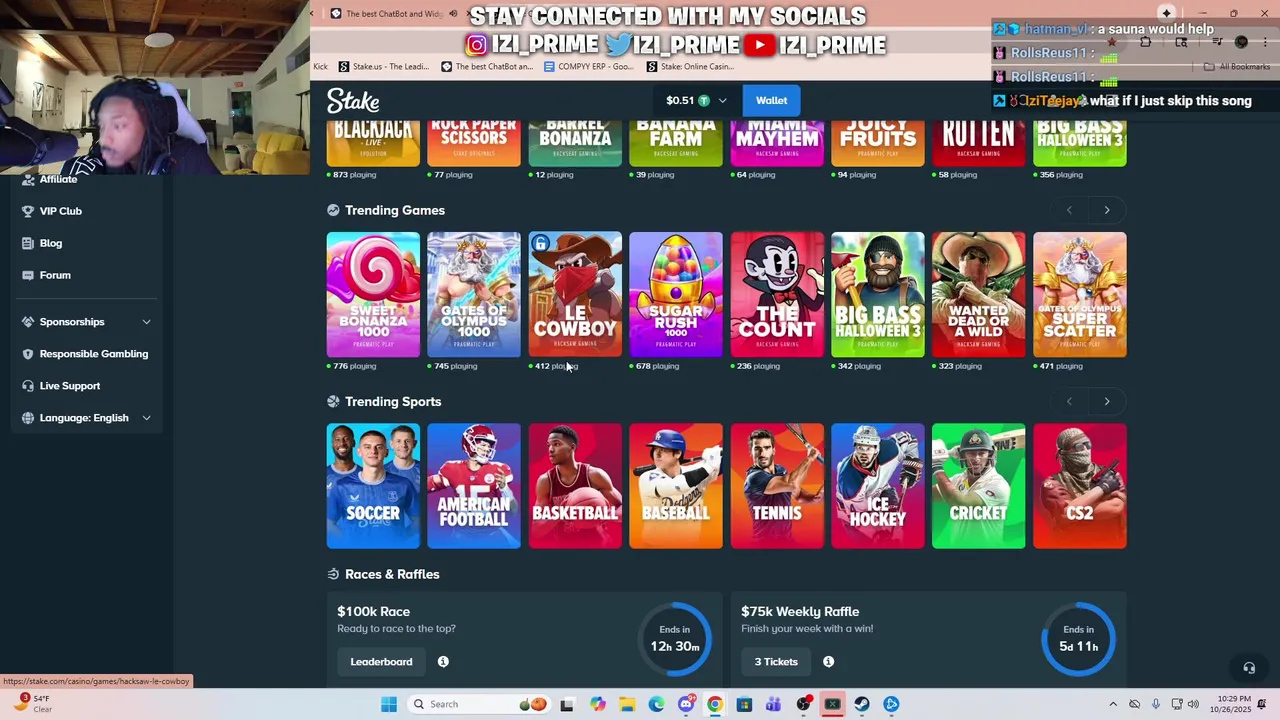Open Gates of Olympus 1000 tile
Image resolution: width=1280 pixels, height=720 pixels.
point(474,294)
